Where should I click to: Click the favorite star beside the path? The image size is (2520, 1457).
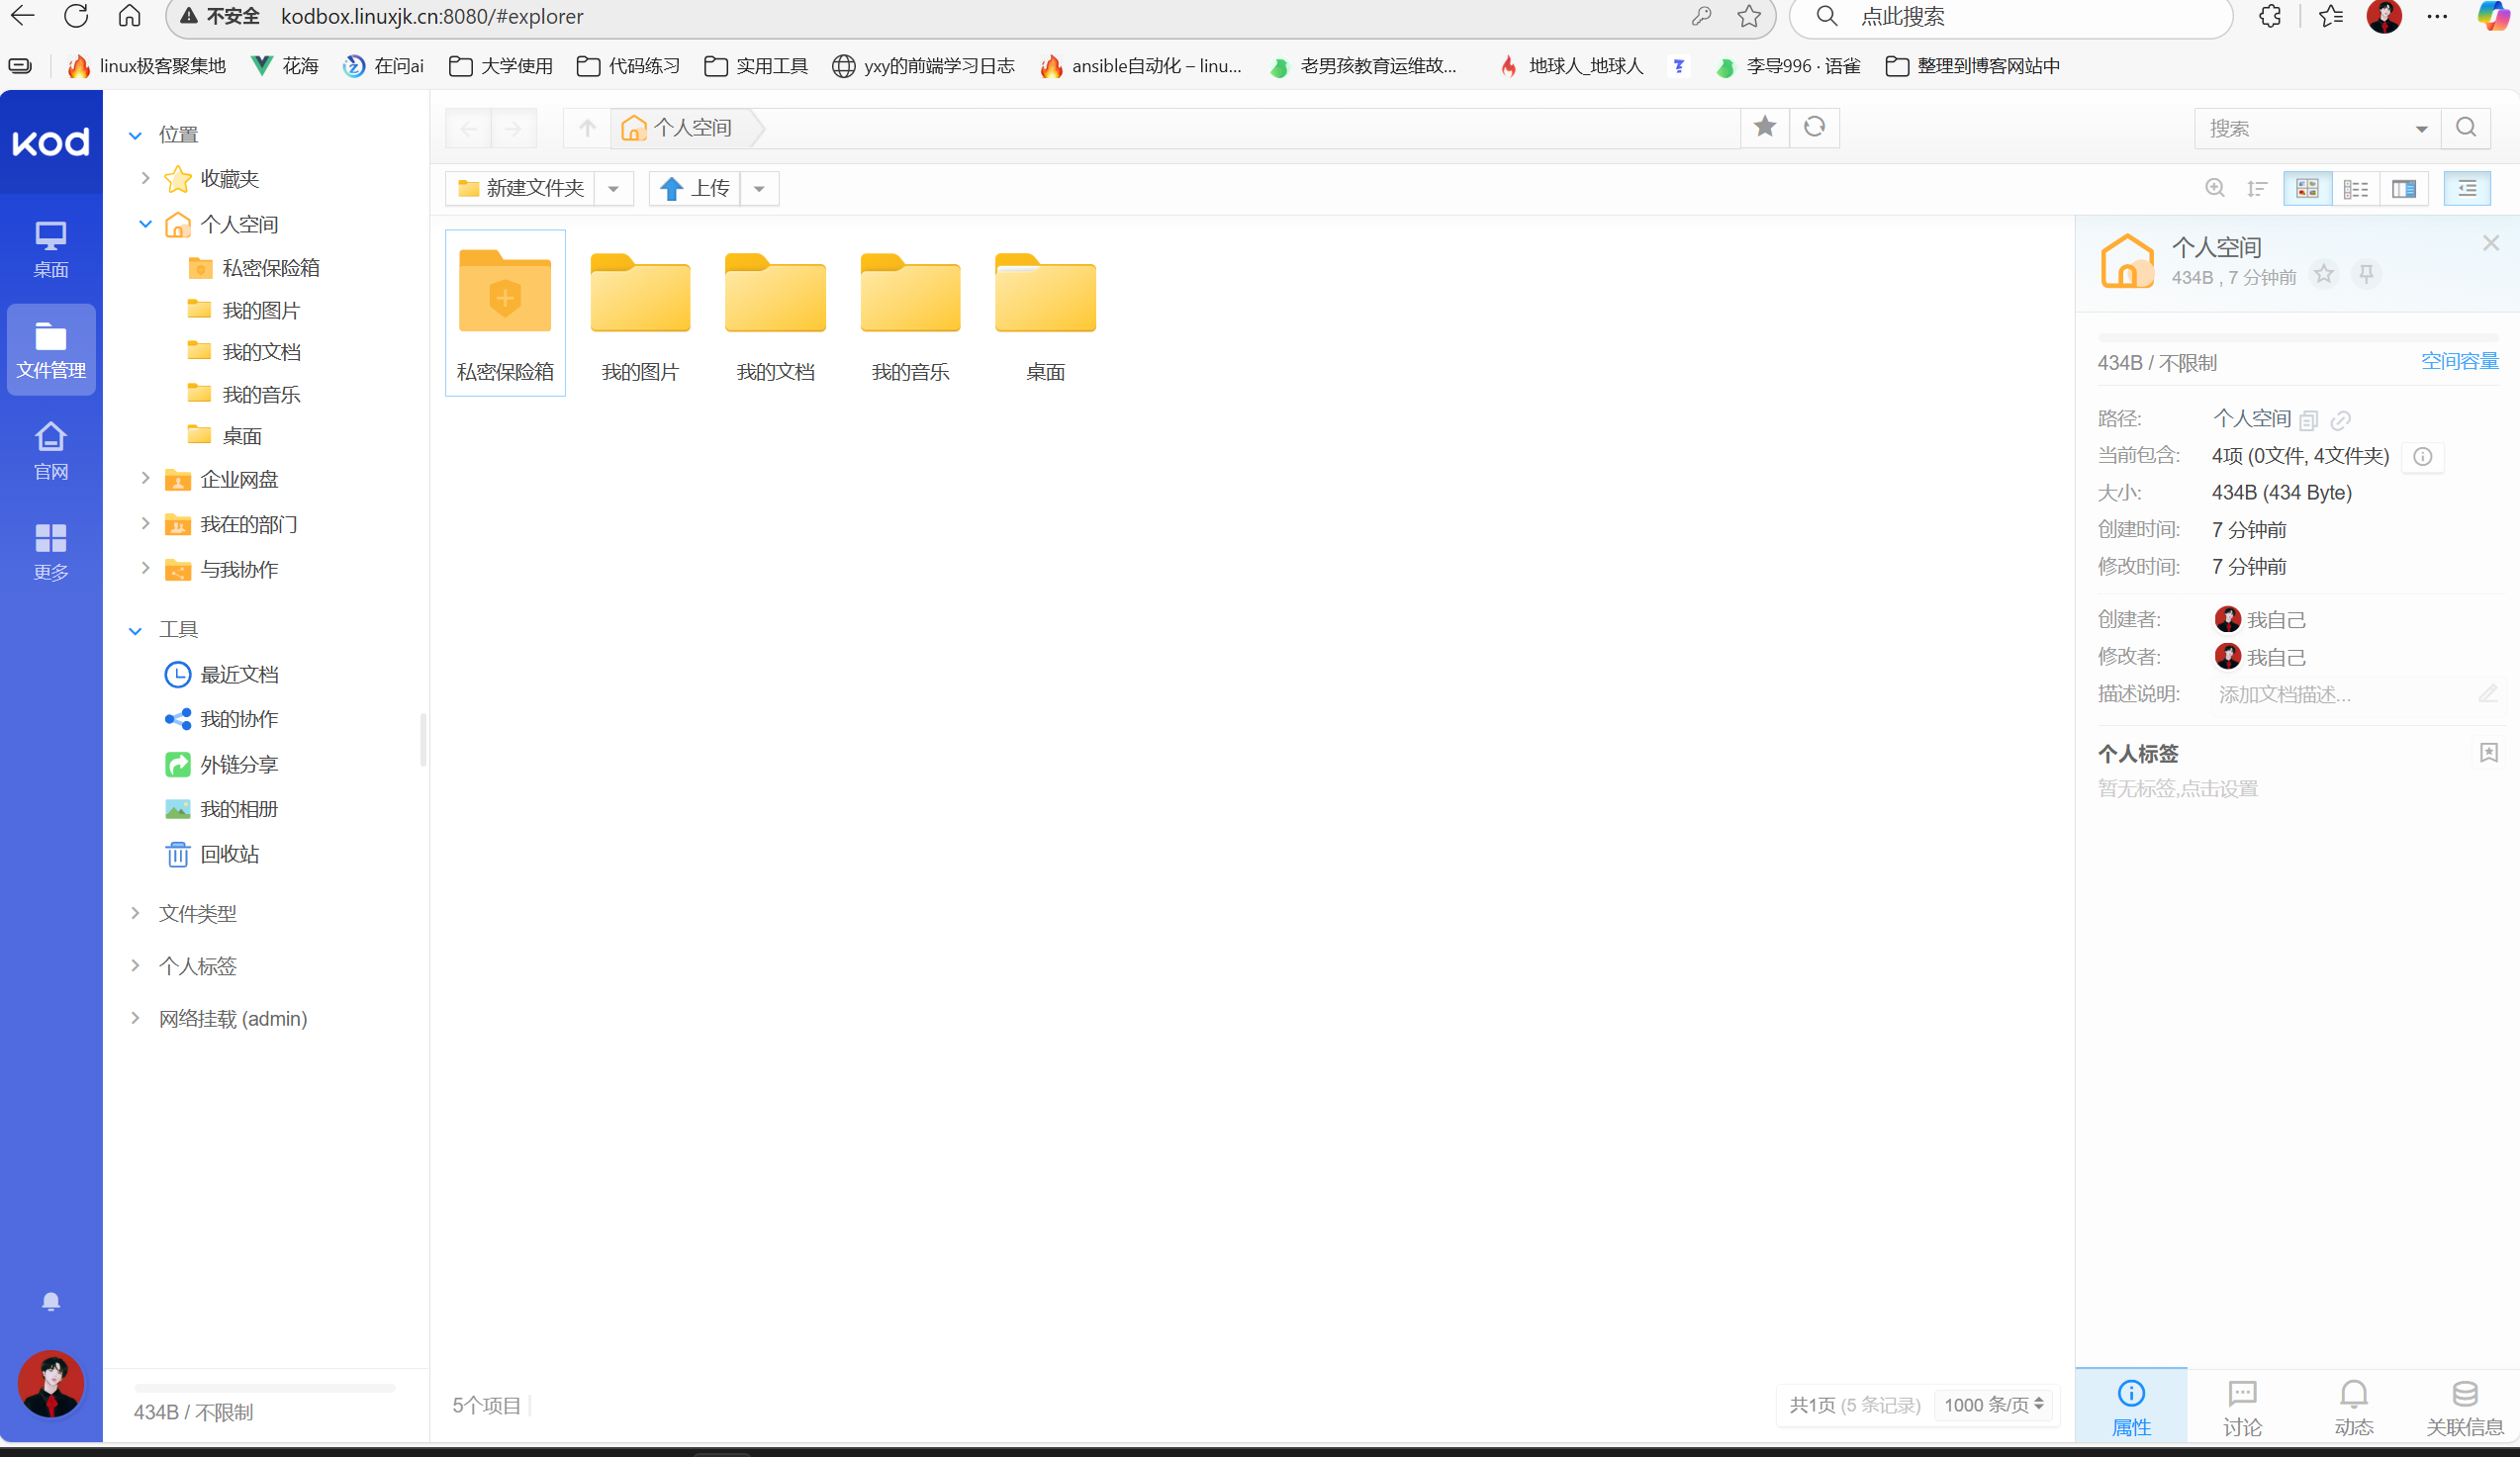(x=1765, y=127)
